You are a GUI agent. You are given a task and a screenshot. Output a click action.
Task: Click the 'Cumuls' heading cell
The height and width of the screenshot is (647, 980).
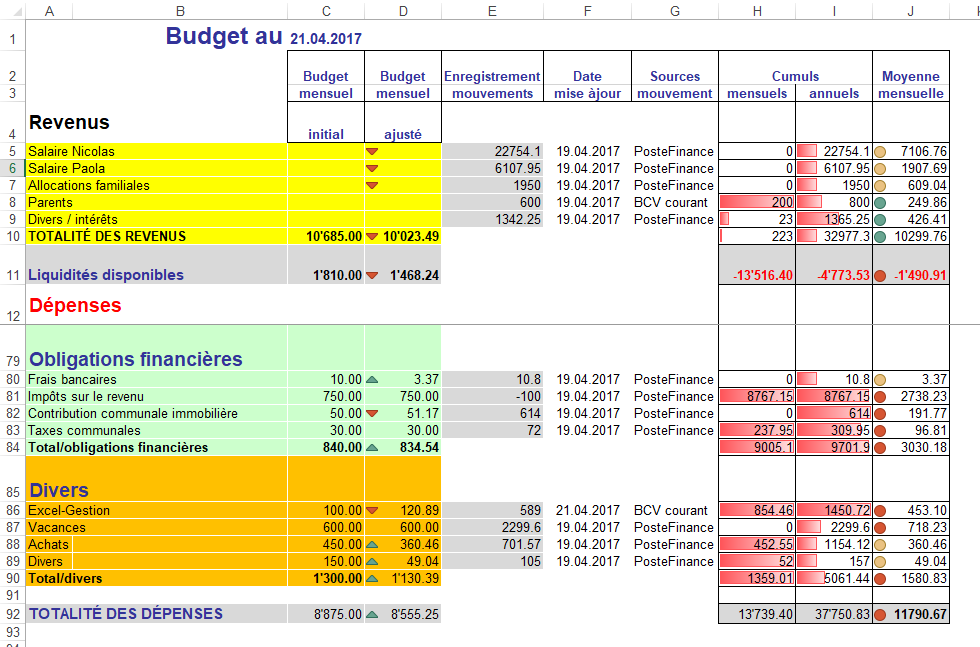(795, 68)
